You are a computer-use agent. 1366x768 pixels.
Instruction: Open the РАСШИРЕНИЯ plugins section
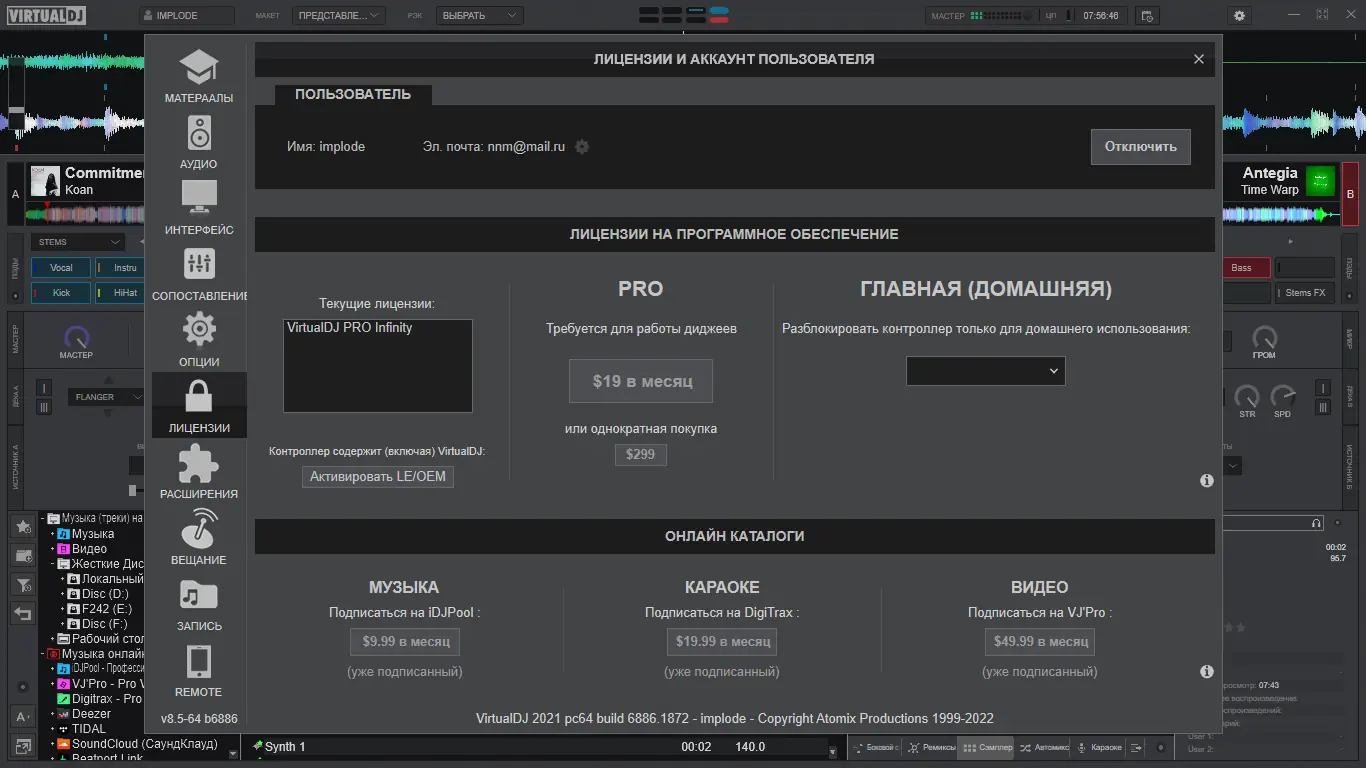(197, 472)
